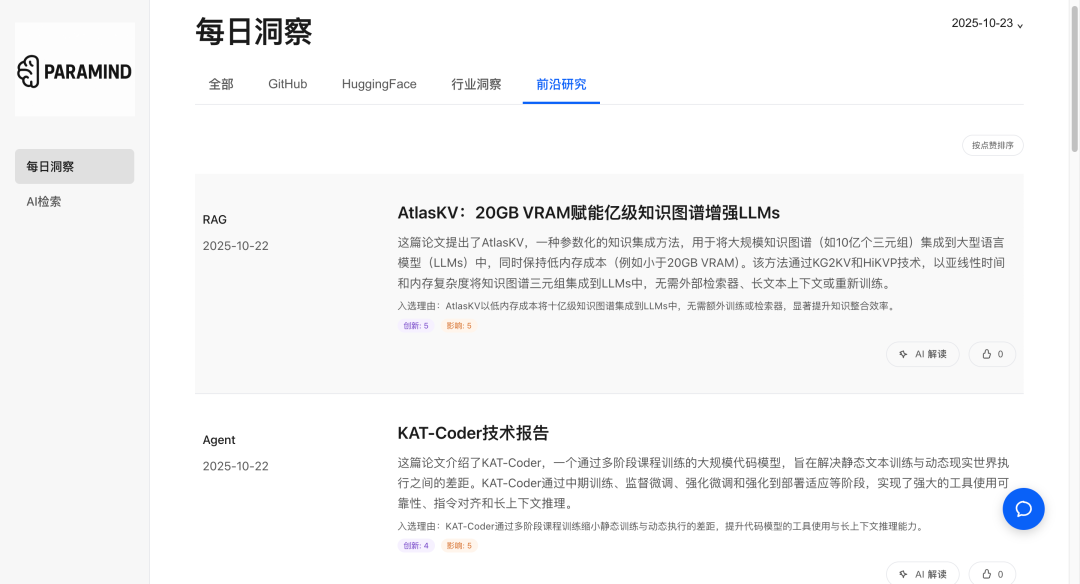Screen dimensions: 1080x584
Task: Like the KAT-Coder paper with the thumbs-up icon
Action: point(986,574)
